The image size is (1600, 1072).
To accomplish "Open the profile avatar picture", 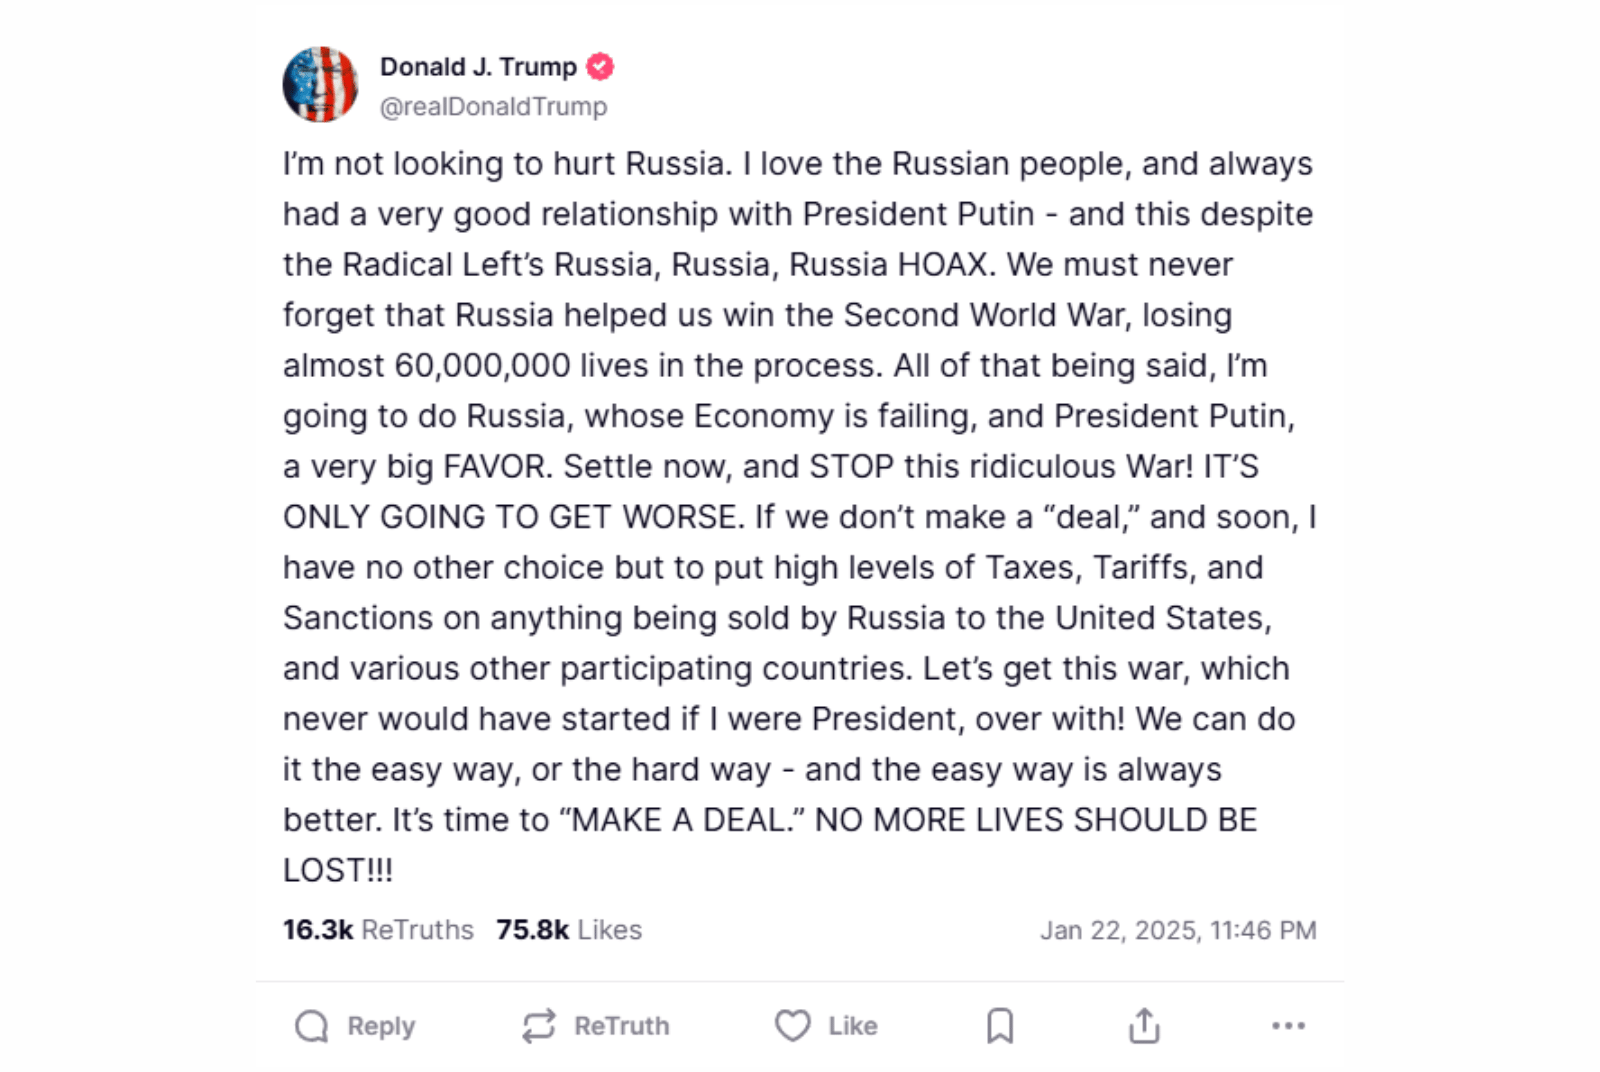I will (320, 85).
